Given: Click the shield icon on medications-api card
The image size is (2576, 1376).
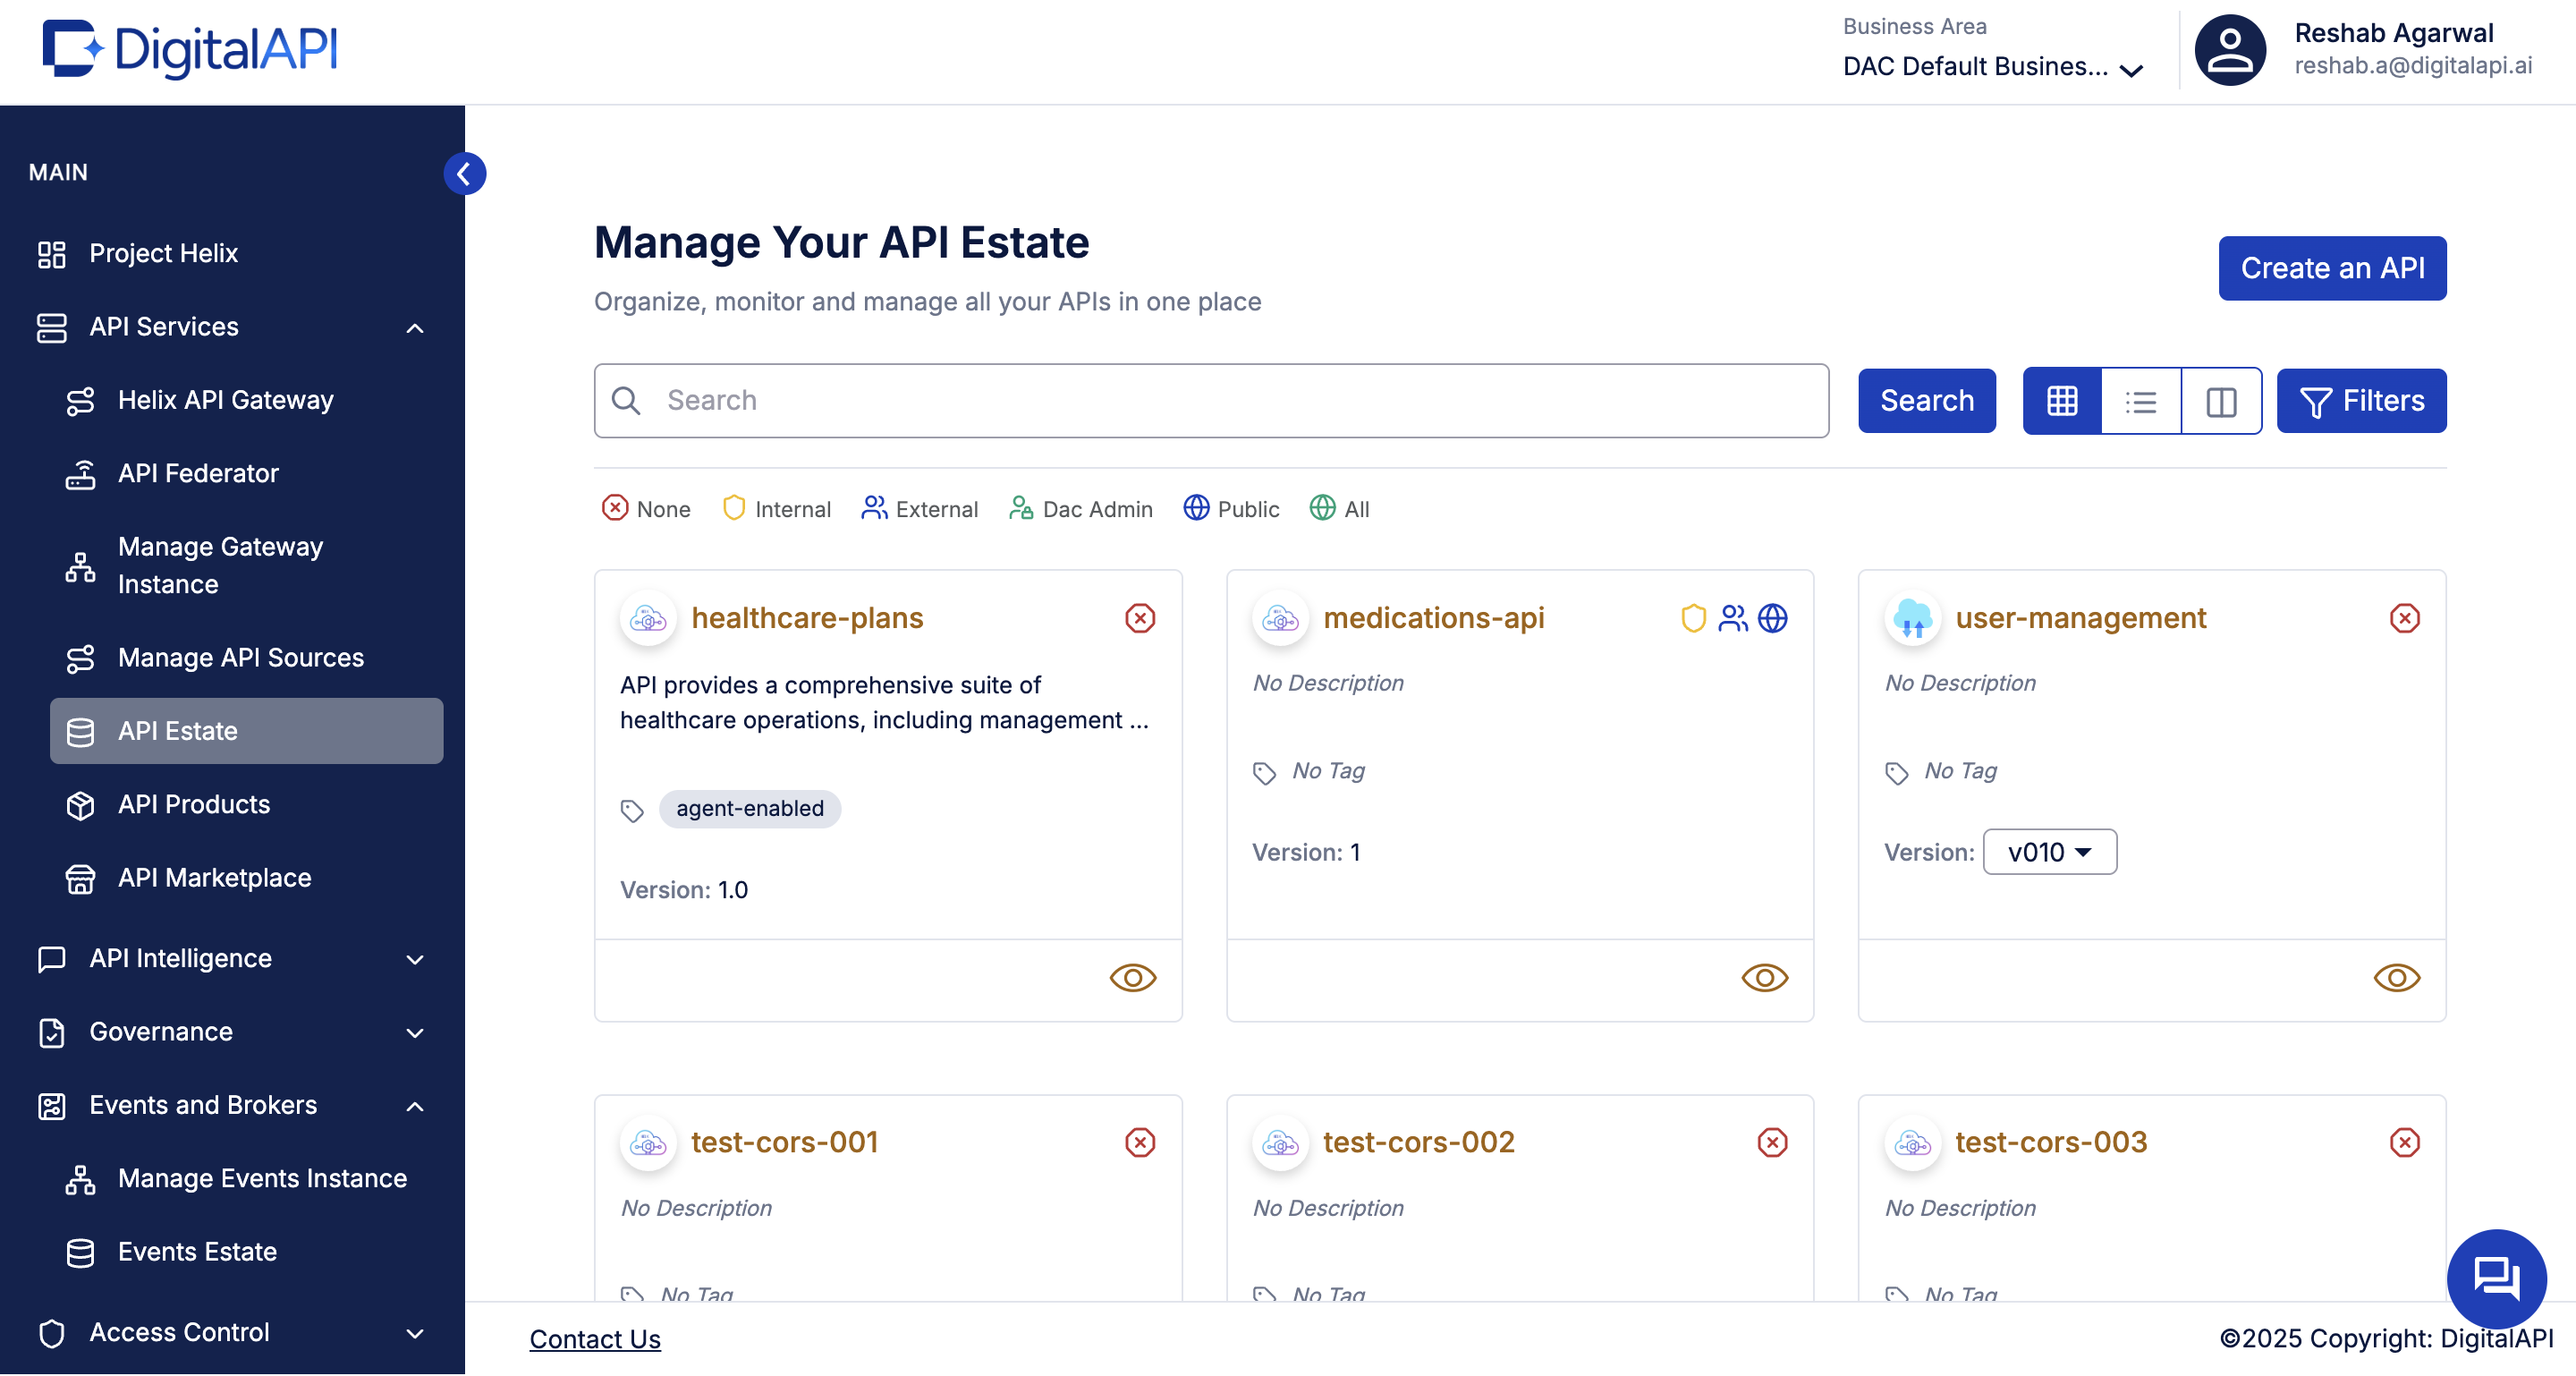Looking at the screenshot, I should pyautogui.click(x=1692, y=618).
